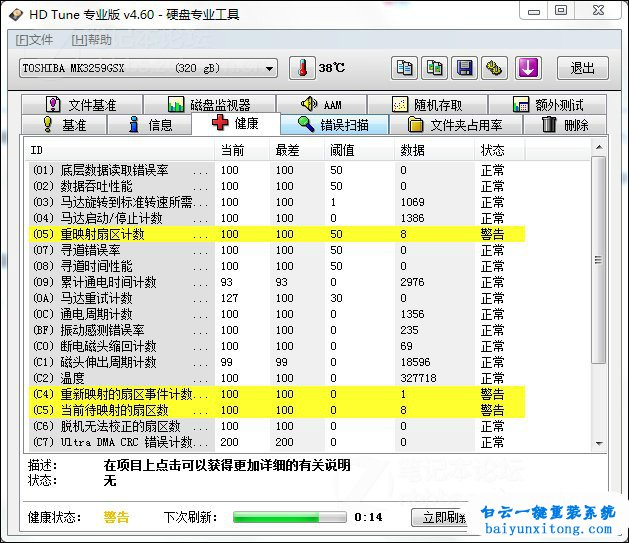Select the 健康 health tab
The image size is (629, 543).
pos(235,123)
